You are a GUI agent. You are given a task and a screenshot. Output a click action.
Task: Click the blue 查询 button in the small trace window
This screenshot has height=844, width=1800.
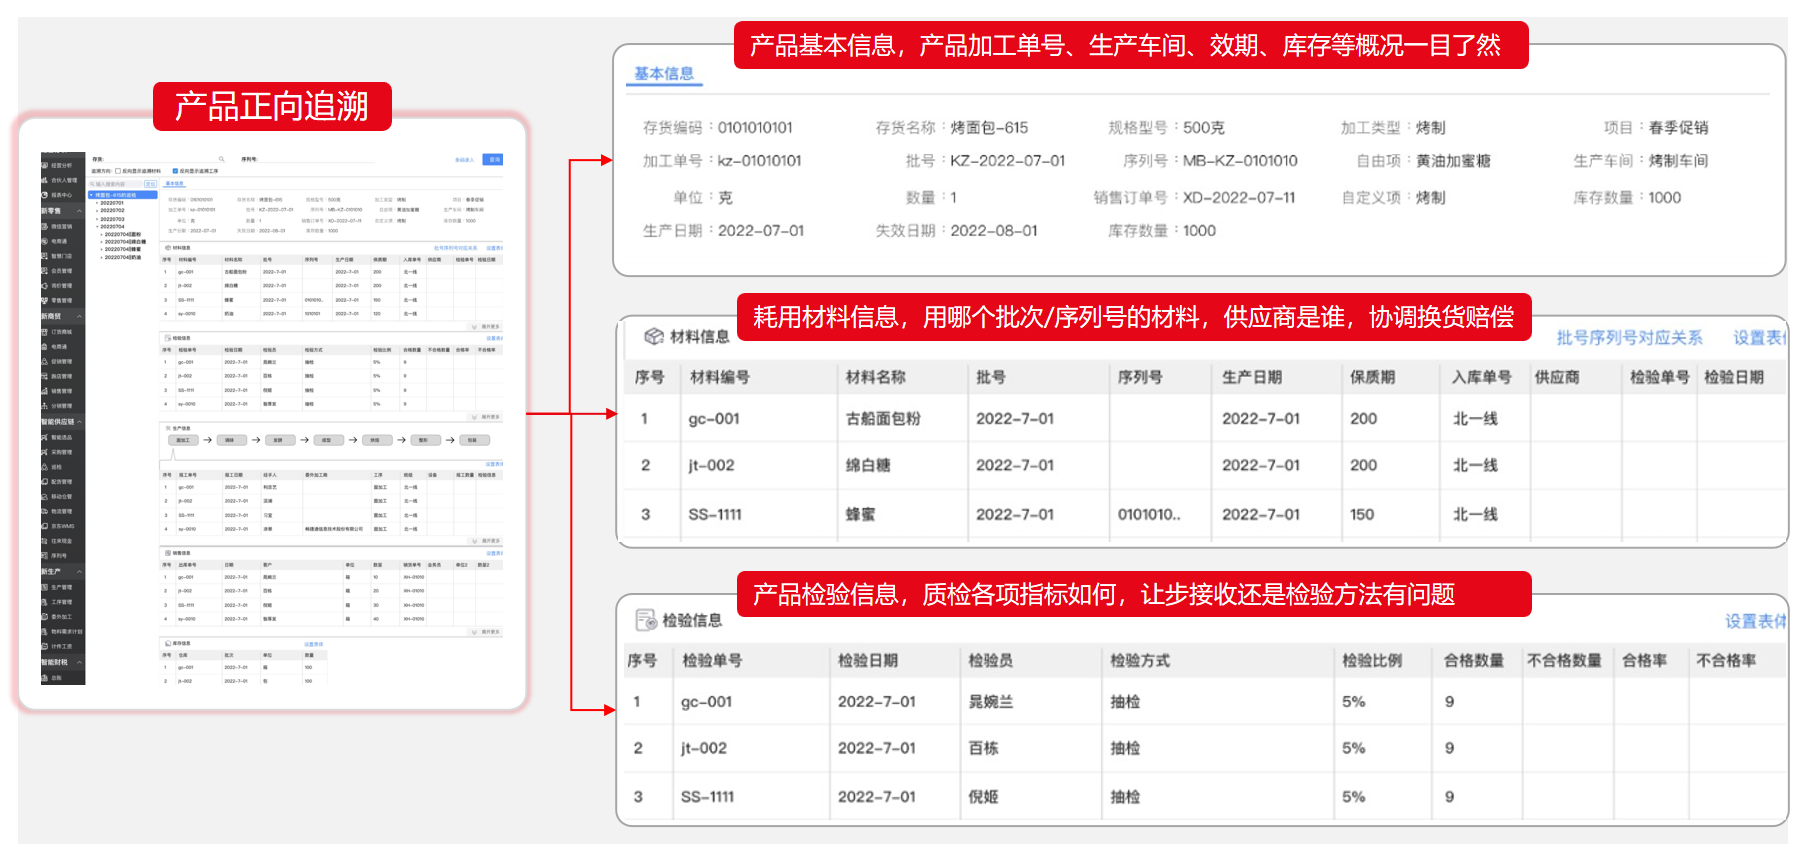pyautogui.click(x=493, y=160)
